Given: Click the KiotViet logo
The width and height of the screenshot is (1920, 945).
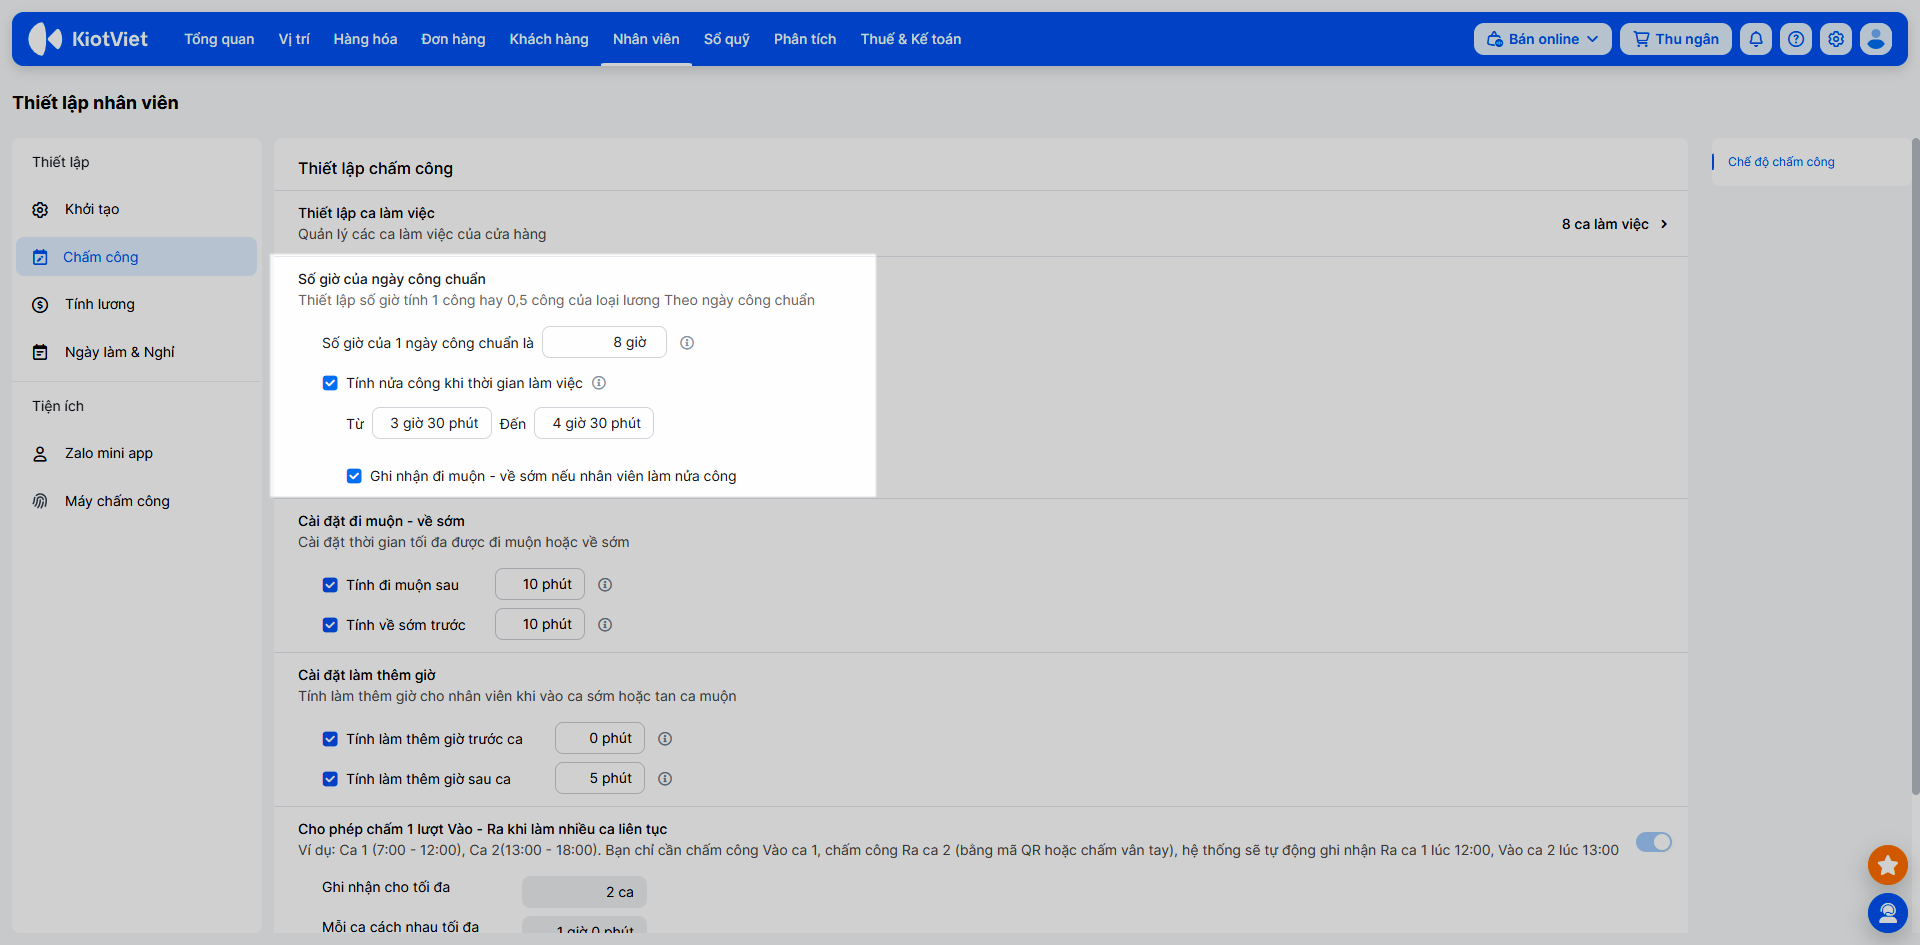Looking at the screenshot, I should 88,39.
